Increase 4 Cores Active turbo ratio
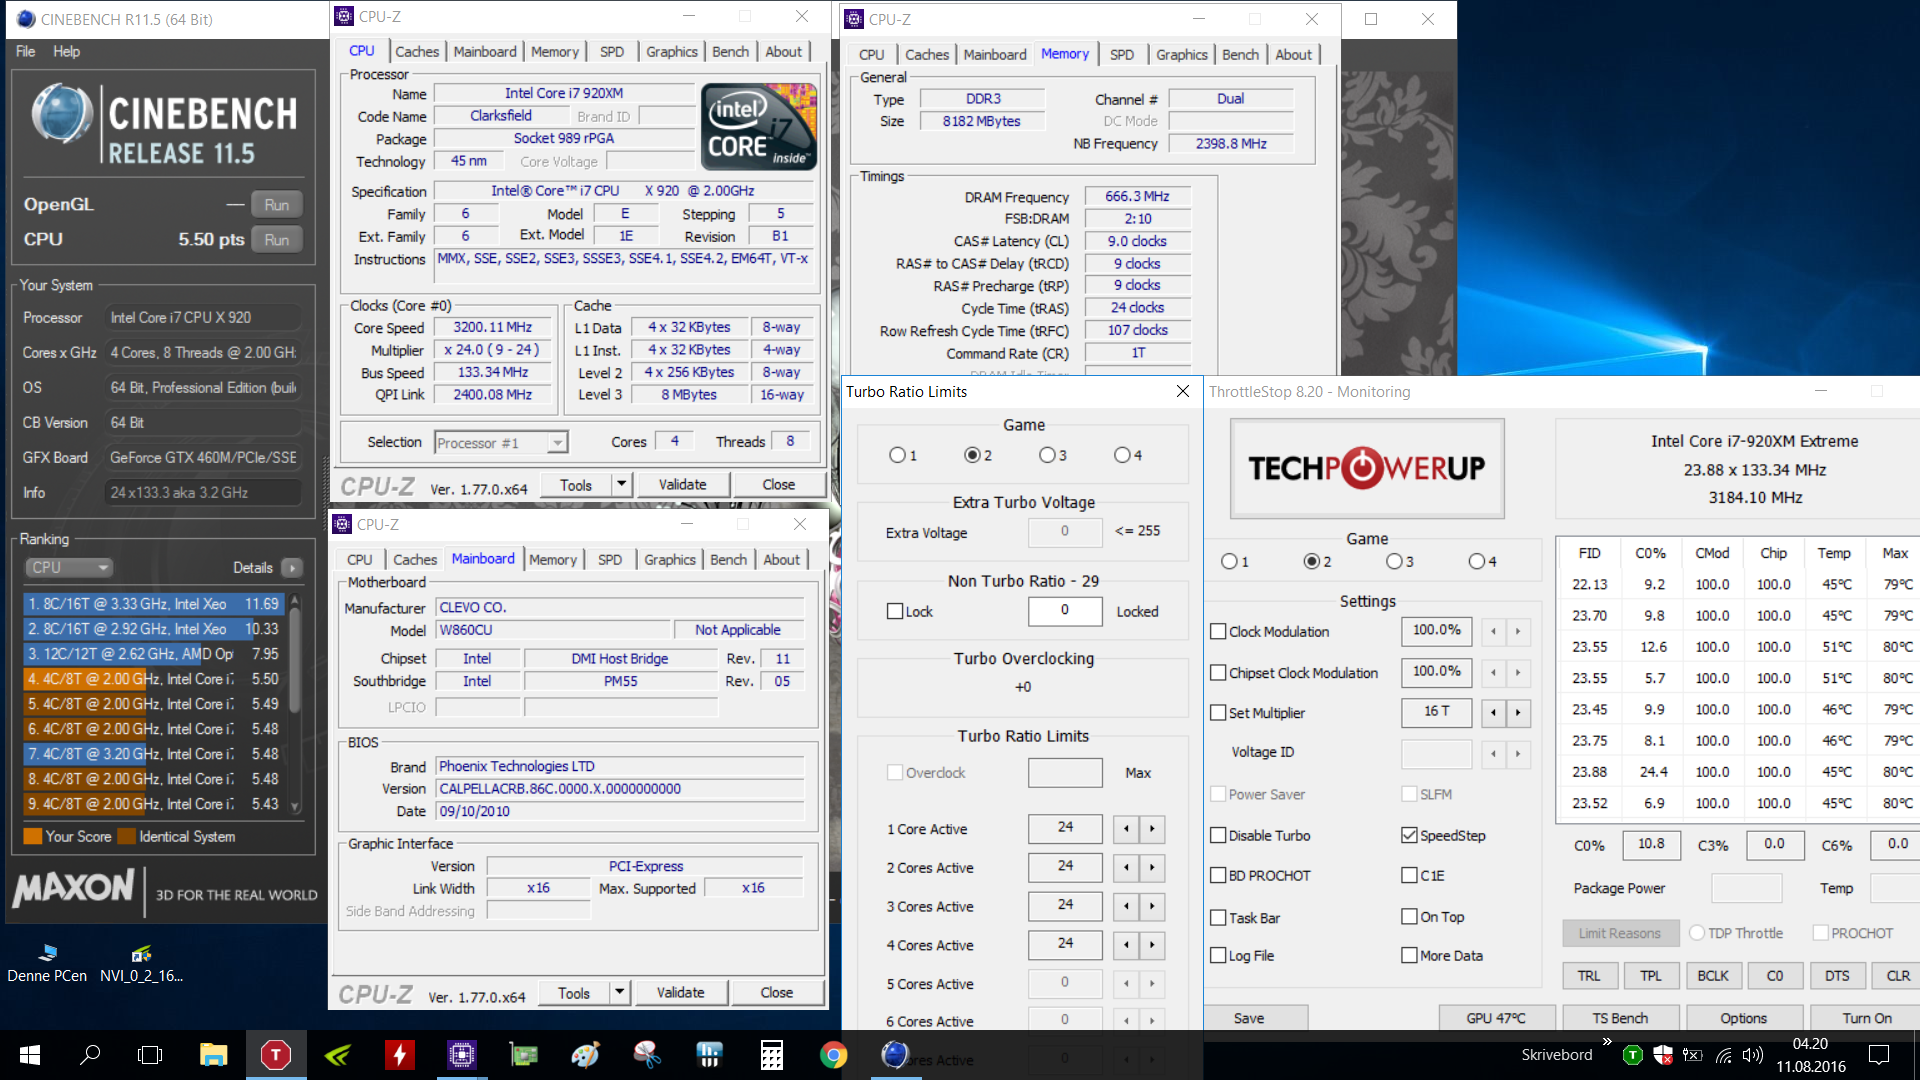This screenshot has height=1080, width=1920. click(1152, 945)
